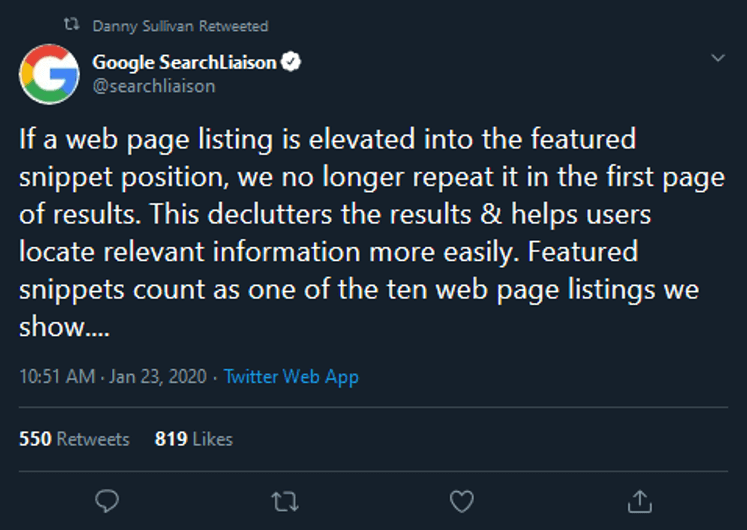Click the blue verified badge checkmark
The height and width of the screenshot is (530, 747).
[x=291, y=62]
